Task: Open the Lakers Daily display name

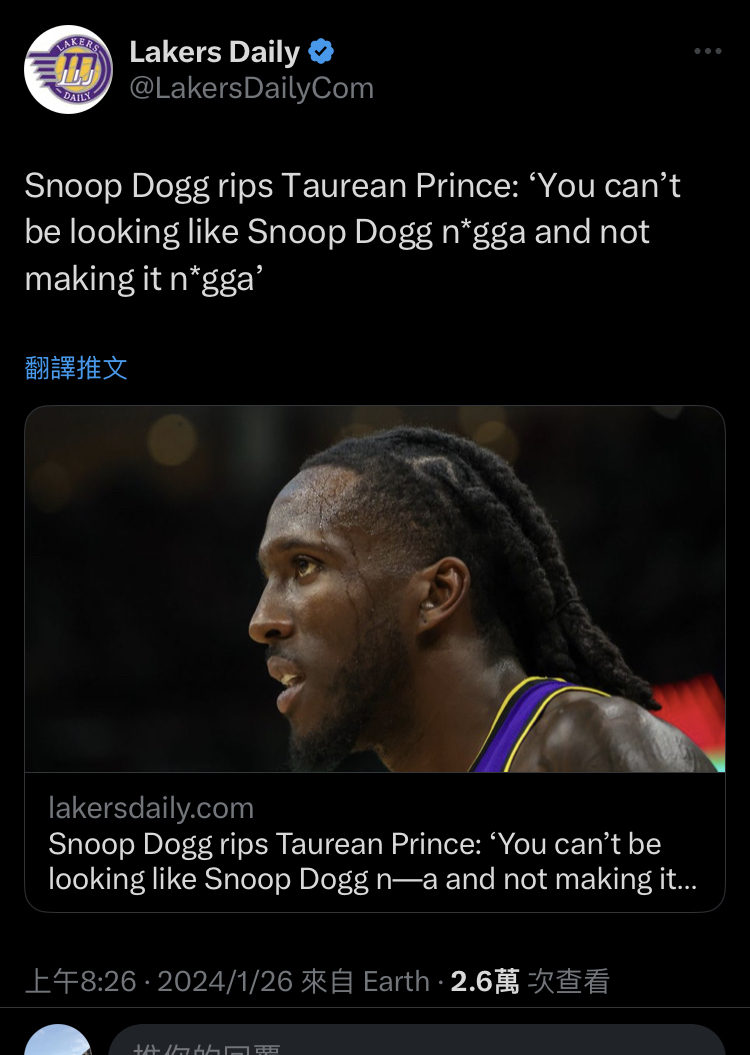Action: coord(214,52)
